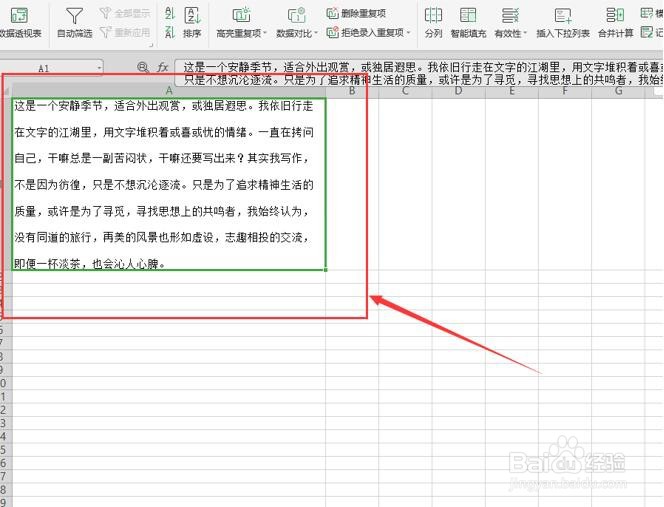664x507 pixels.
Task: Open the 数据透视表 pivot table tool
Action: (19, 23)
